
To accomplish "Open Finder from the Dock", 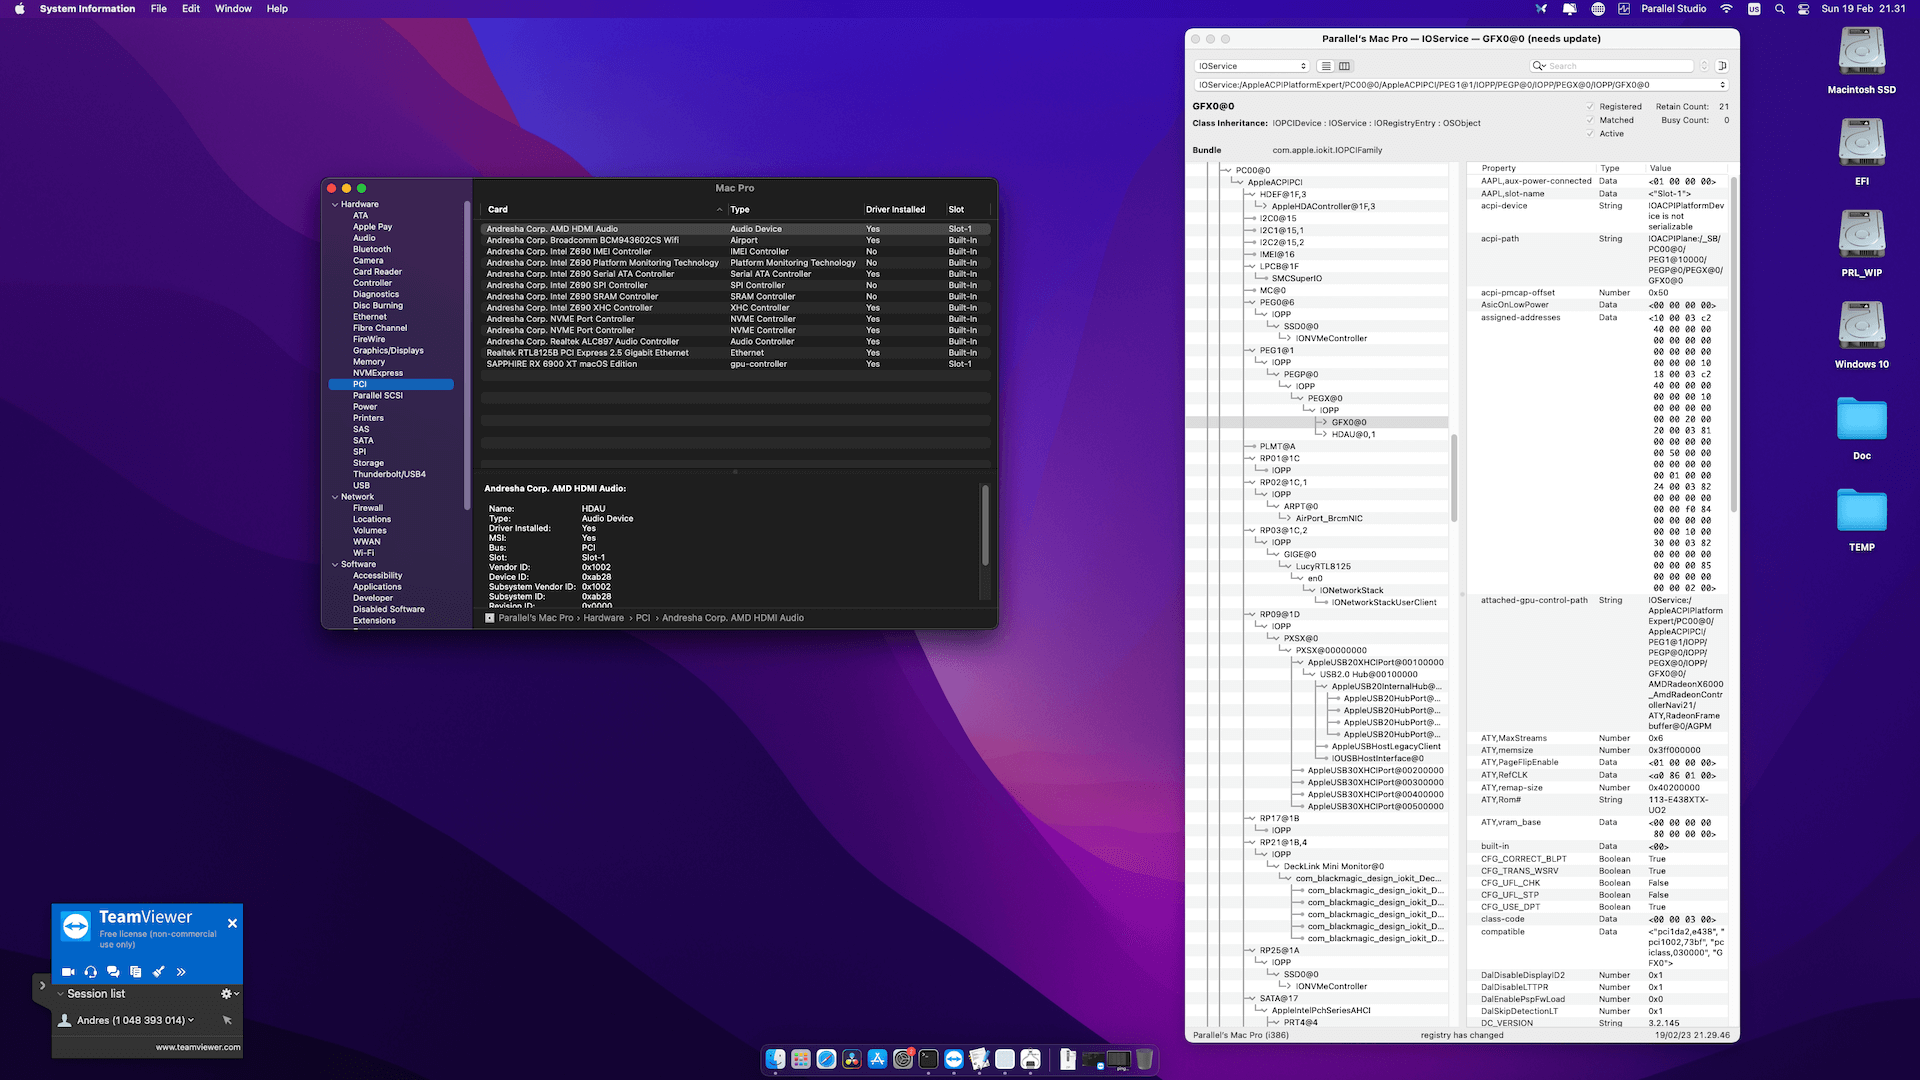I will click(775, 1059).
